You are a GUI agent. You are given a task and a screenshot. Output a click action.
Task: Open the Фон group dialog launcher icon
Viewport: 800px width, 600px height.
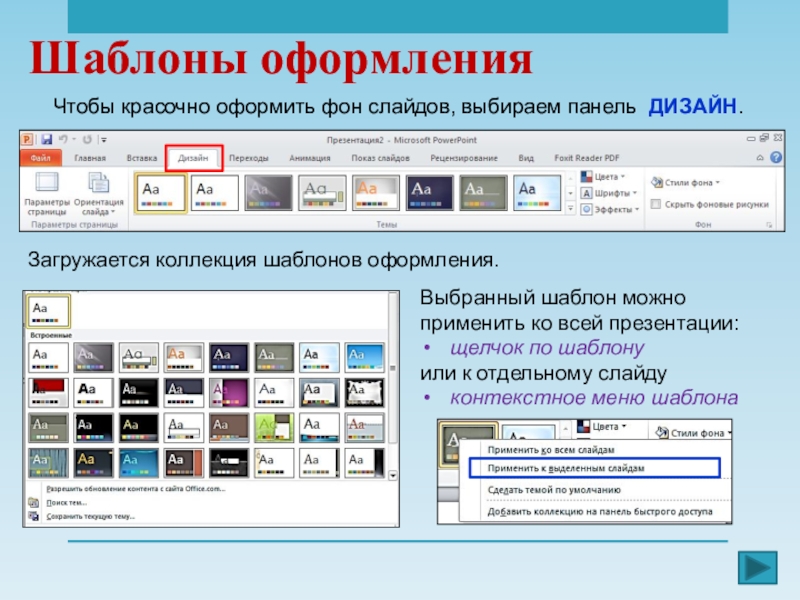pyautogui.click(x=769, y=225)
